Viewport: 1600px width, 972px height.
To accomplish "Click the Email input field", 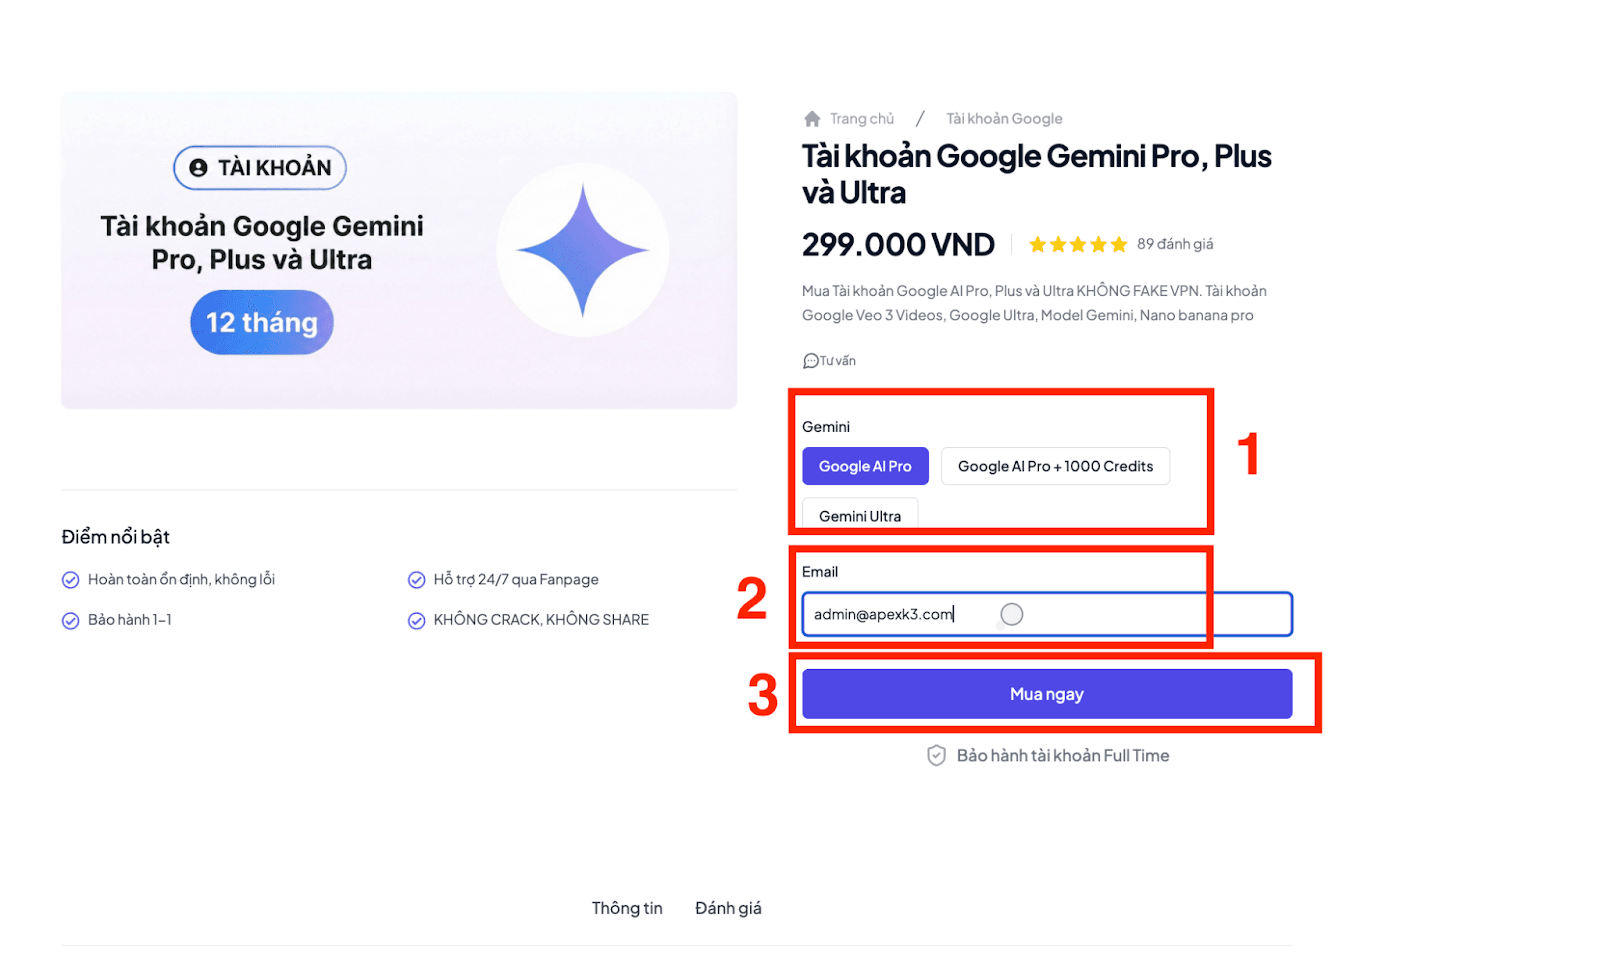I will (x=1100, y=614).
